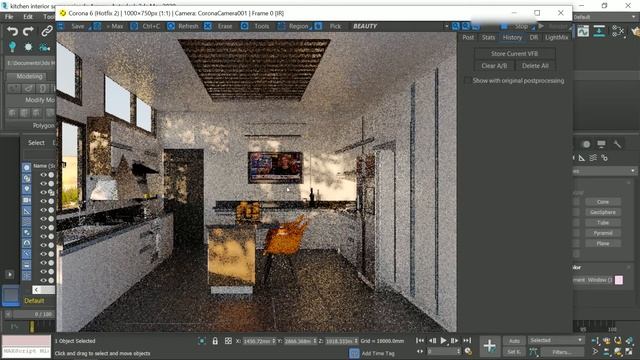Open the key Filters... dialog

562,352
